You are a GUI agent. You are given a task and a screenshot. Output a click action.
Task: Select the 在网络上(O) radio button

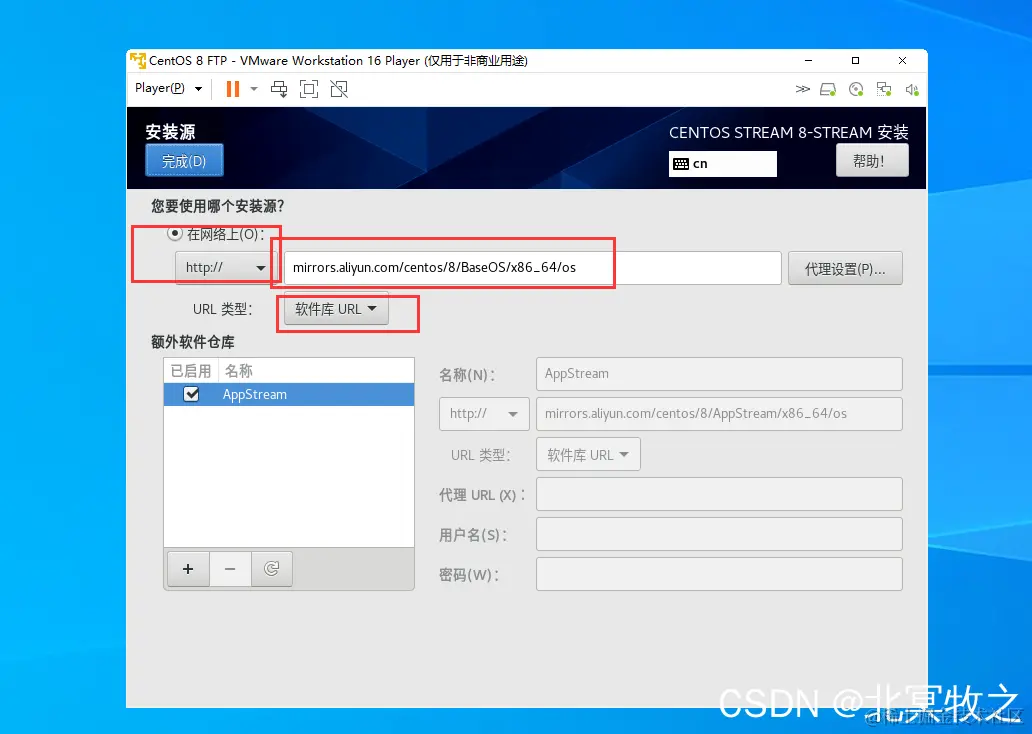[x=174, y=233]
